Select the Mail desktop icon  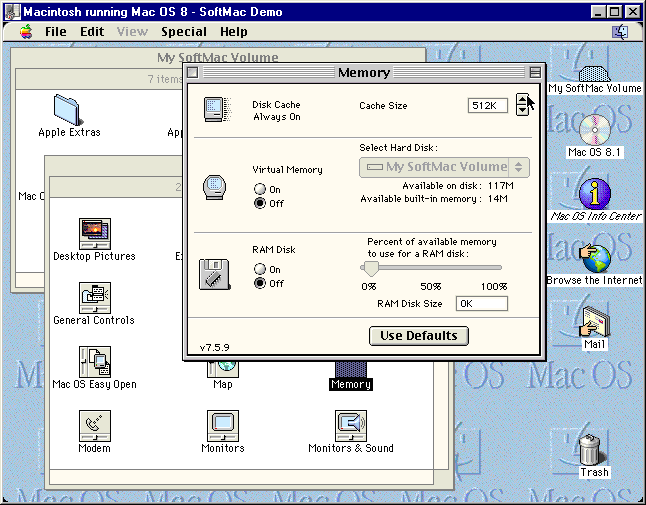pyautogui.click(x=595, y=322)
